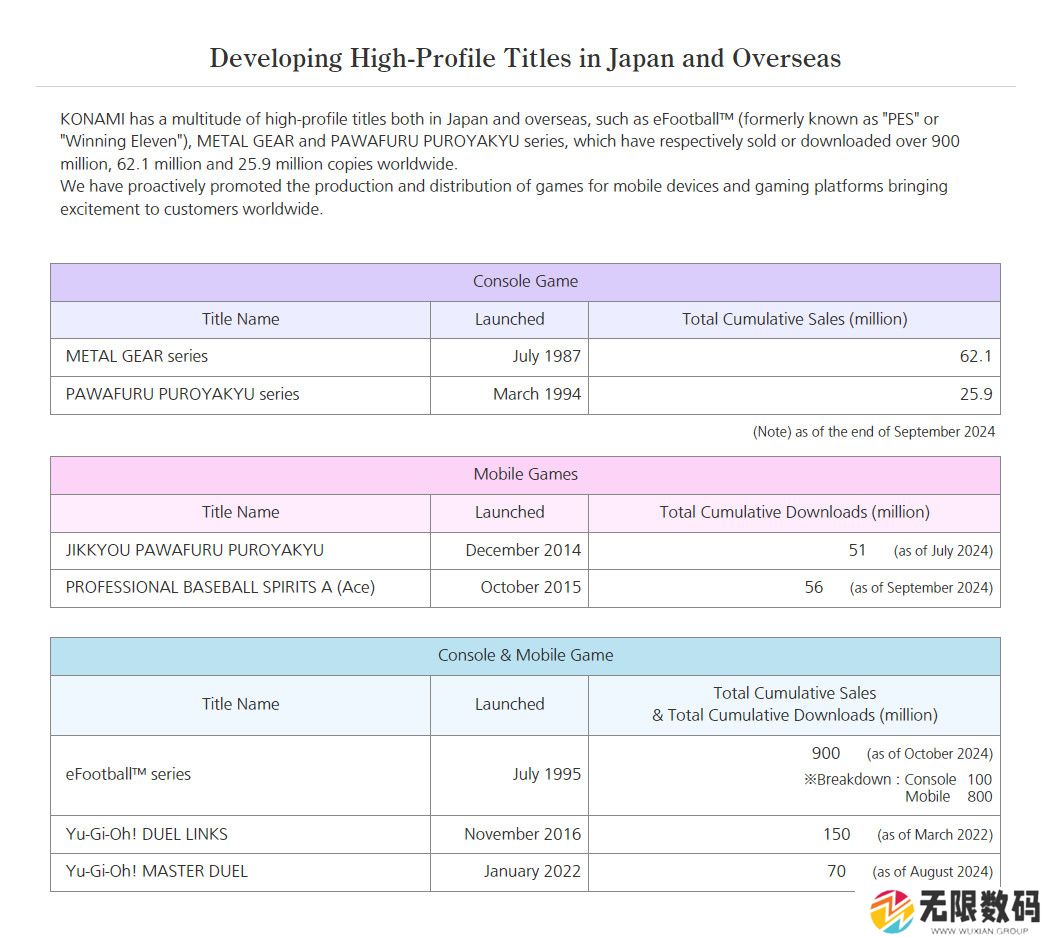Click the heading "Developing High-Profile Titles in Japan and Overseas"
Screen dimensions: 1055x937
(x=525, y=59)
